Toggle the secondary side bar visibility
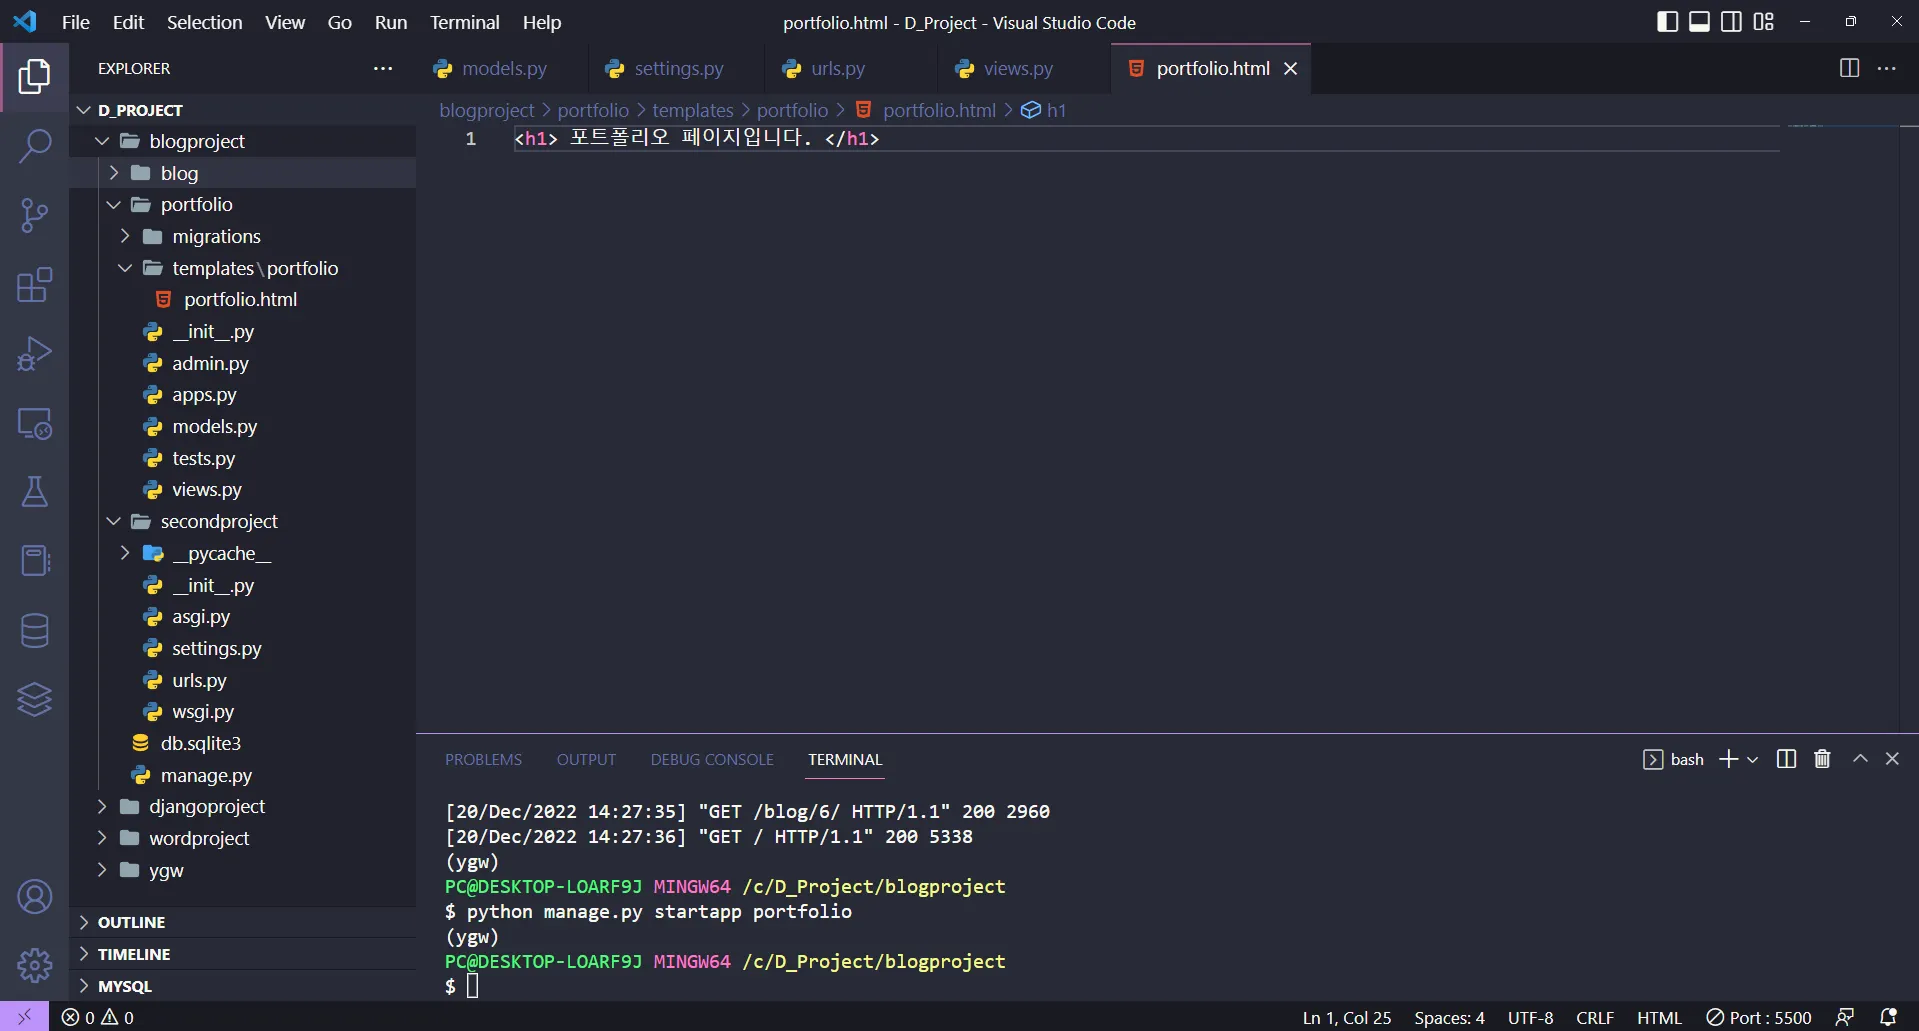The width and height of the screenshot is (1919, 1031). pyautogui.click(x=1731, y=22)
